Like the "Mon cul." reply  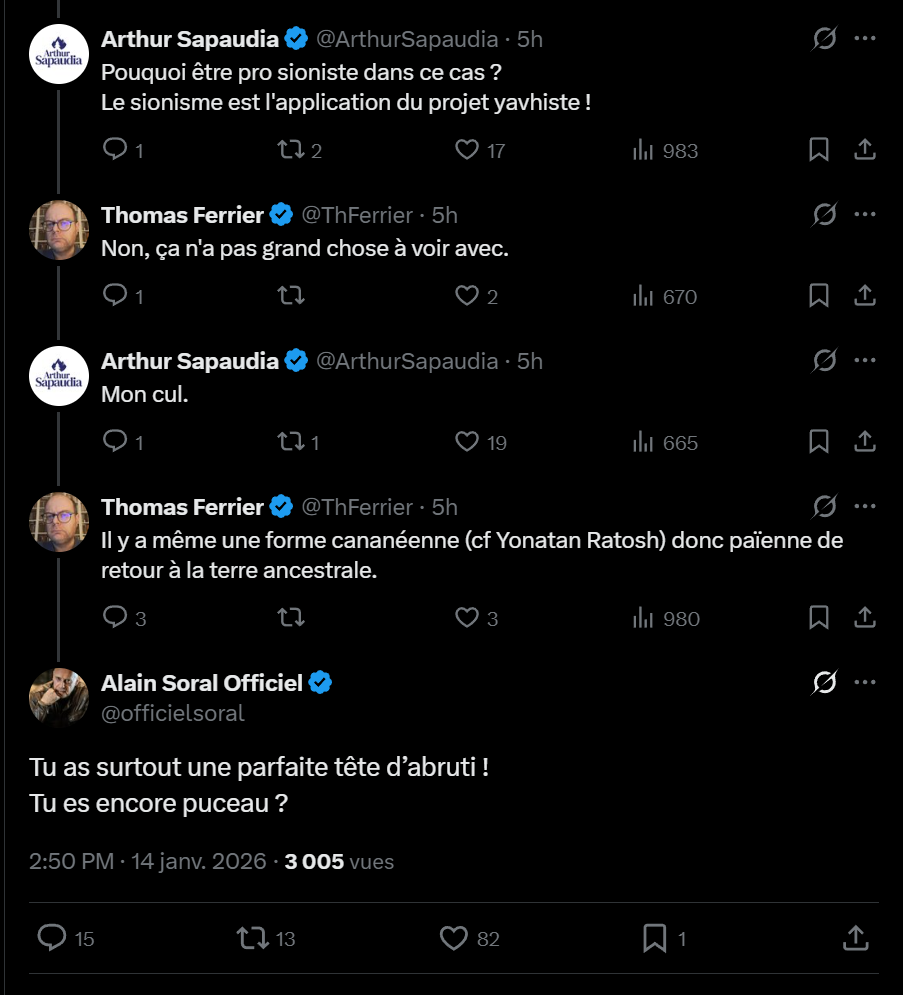pyautogui.click(x=467, y=442)
